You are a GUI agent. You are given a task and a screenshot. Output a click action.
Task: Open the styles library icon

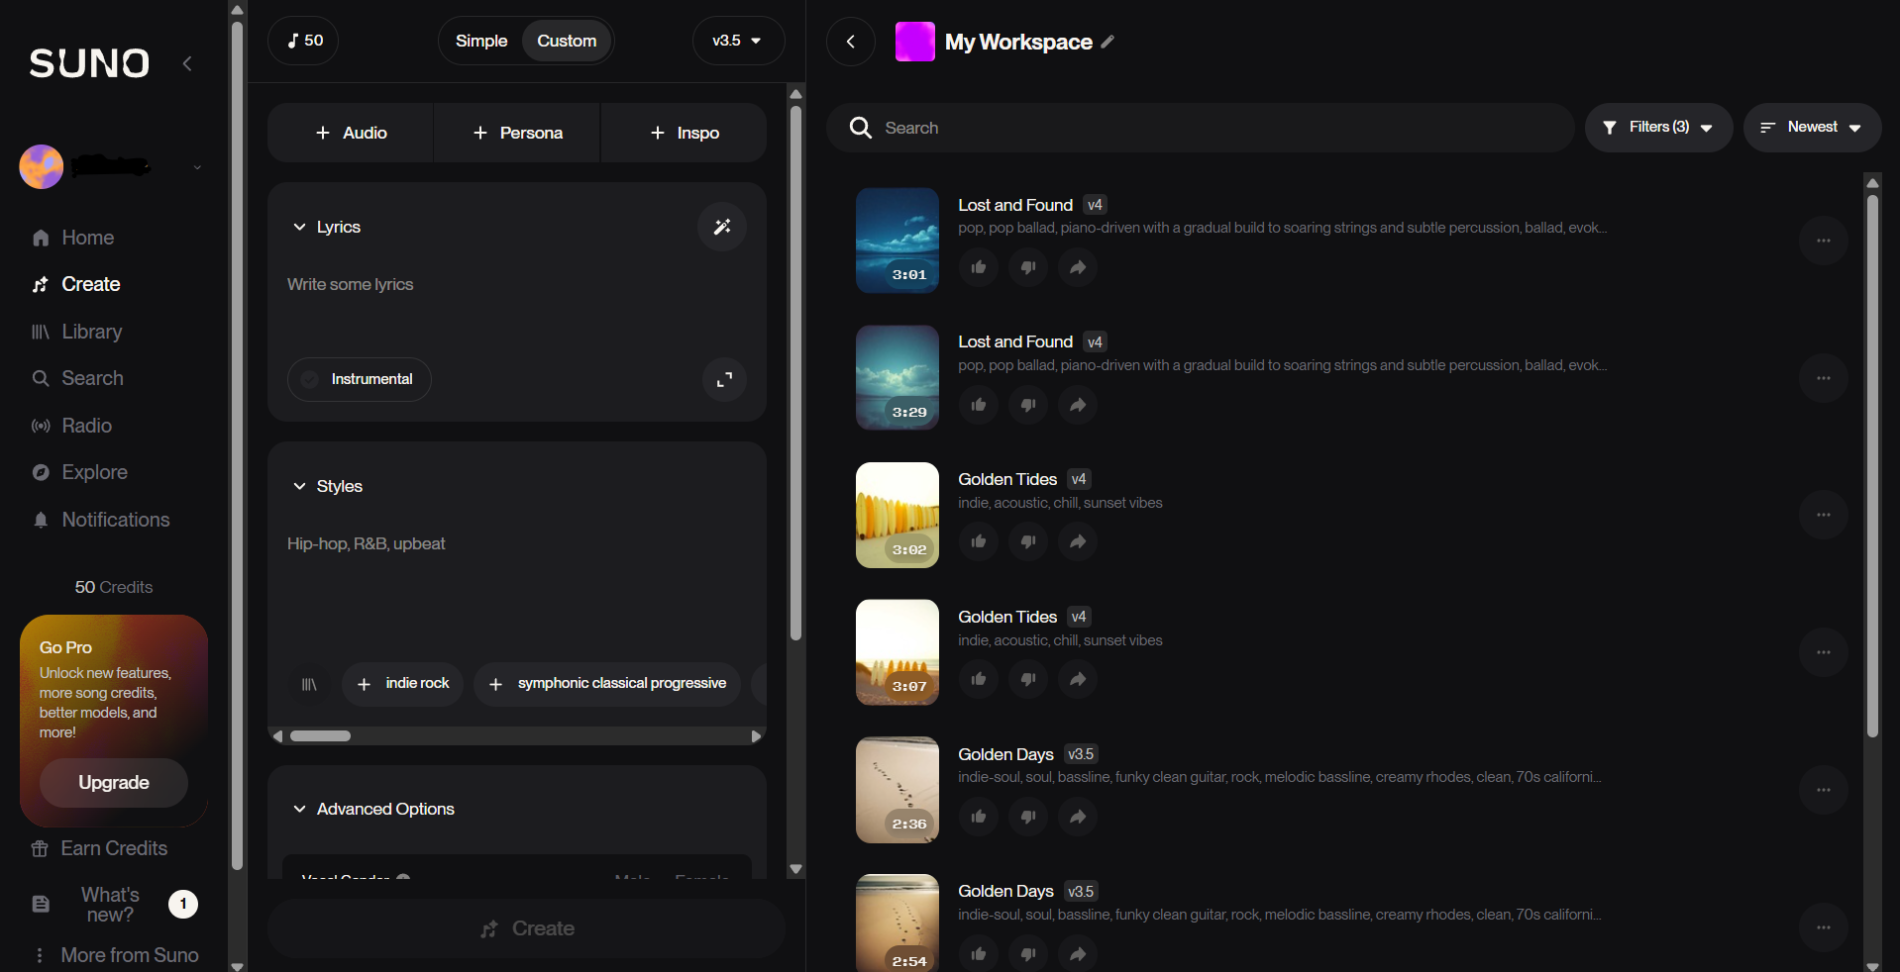pos(309,684)
